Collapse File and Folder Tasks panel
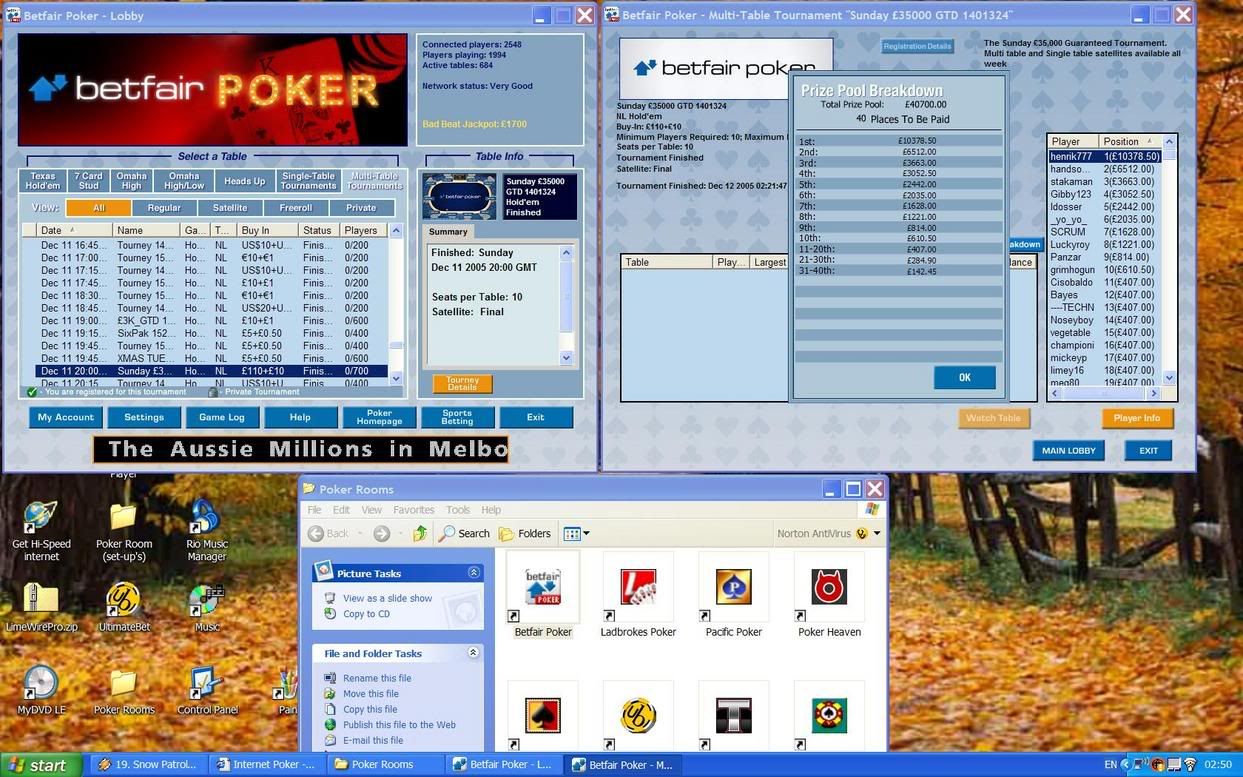This screenshot has height=777, width=1243. coord(473,653)
